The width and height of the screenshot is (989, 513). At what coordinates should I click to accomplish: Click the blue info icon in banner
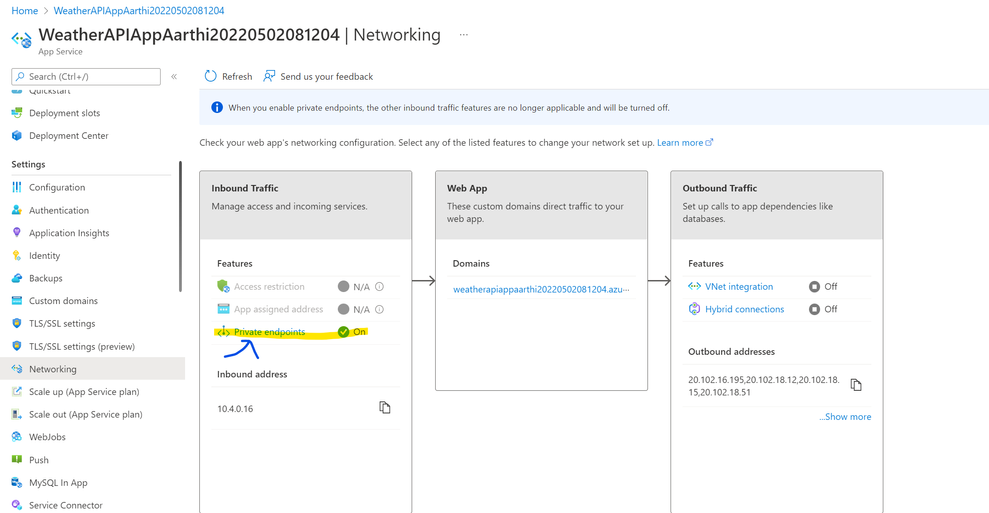pyautogui.click(x=216, y=107)
